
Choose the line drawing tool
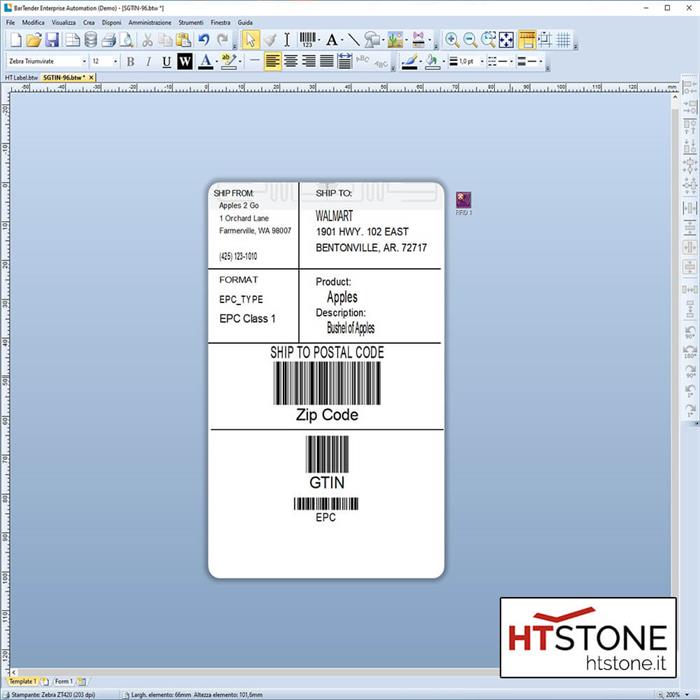(x=354, y=40)
